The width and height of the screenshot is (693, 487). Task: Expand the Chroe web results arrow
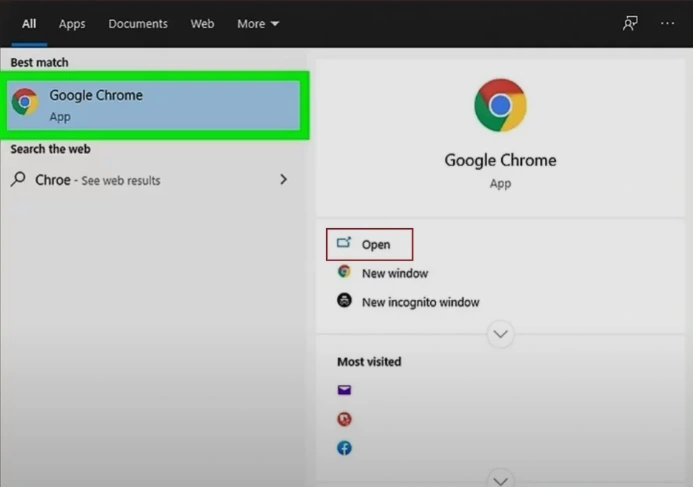283,179
